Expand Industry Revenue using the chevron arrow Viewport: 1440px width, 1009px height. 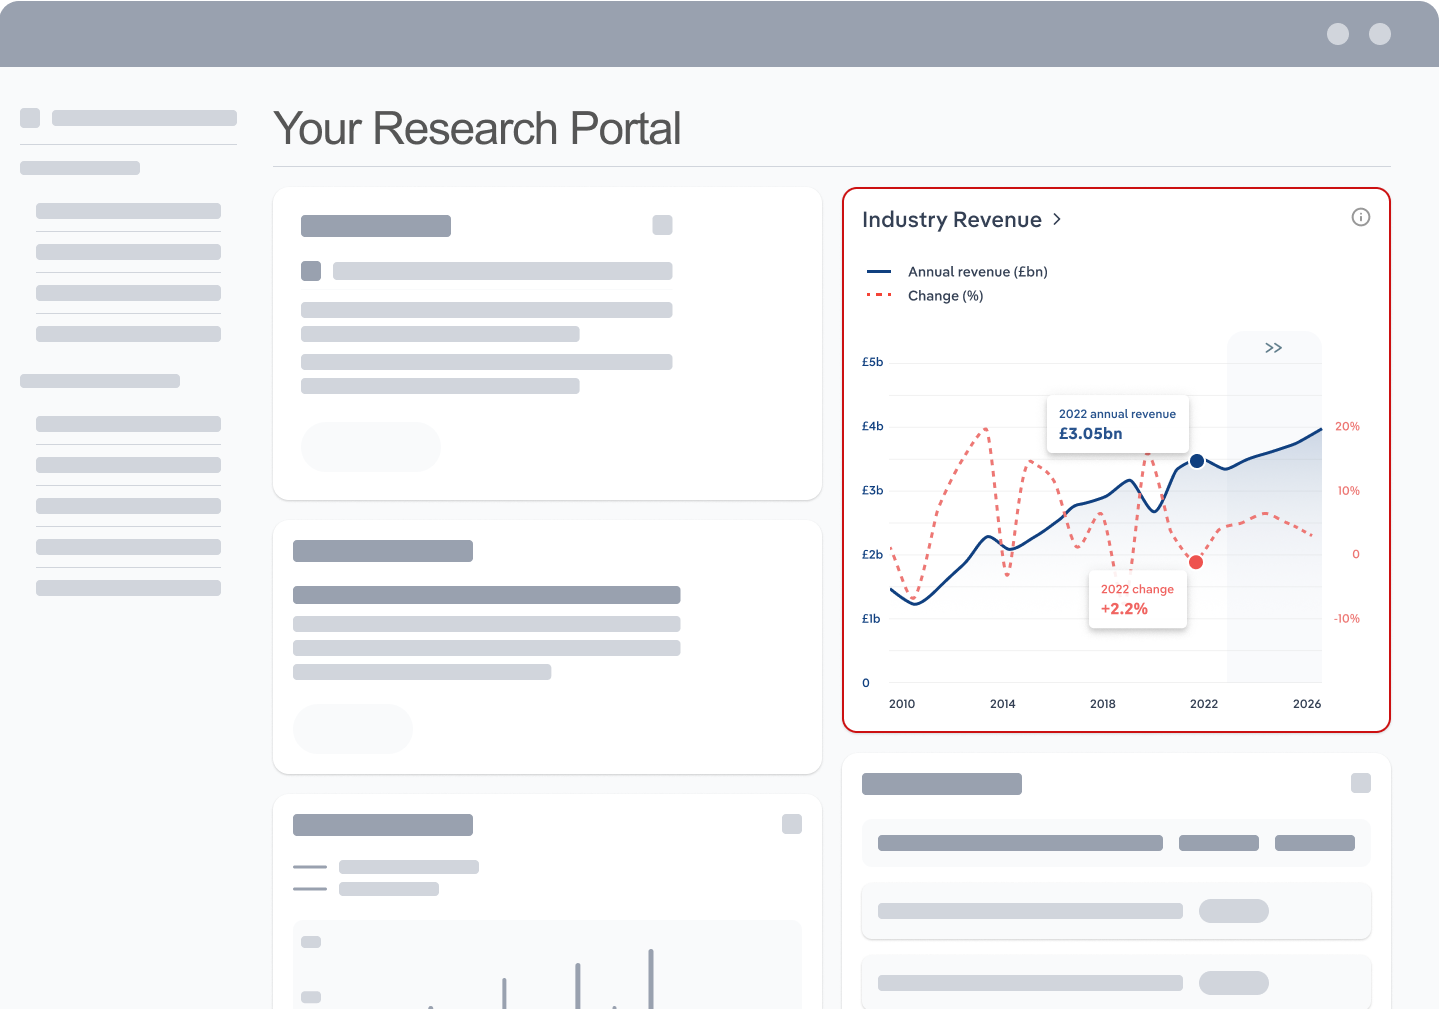1057,219
